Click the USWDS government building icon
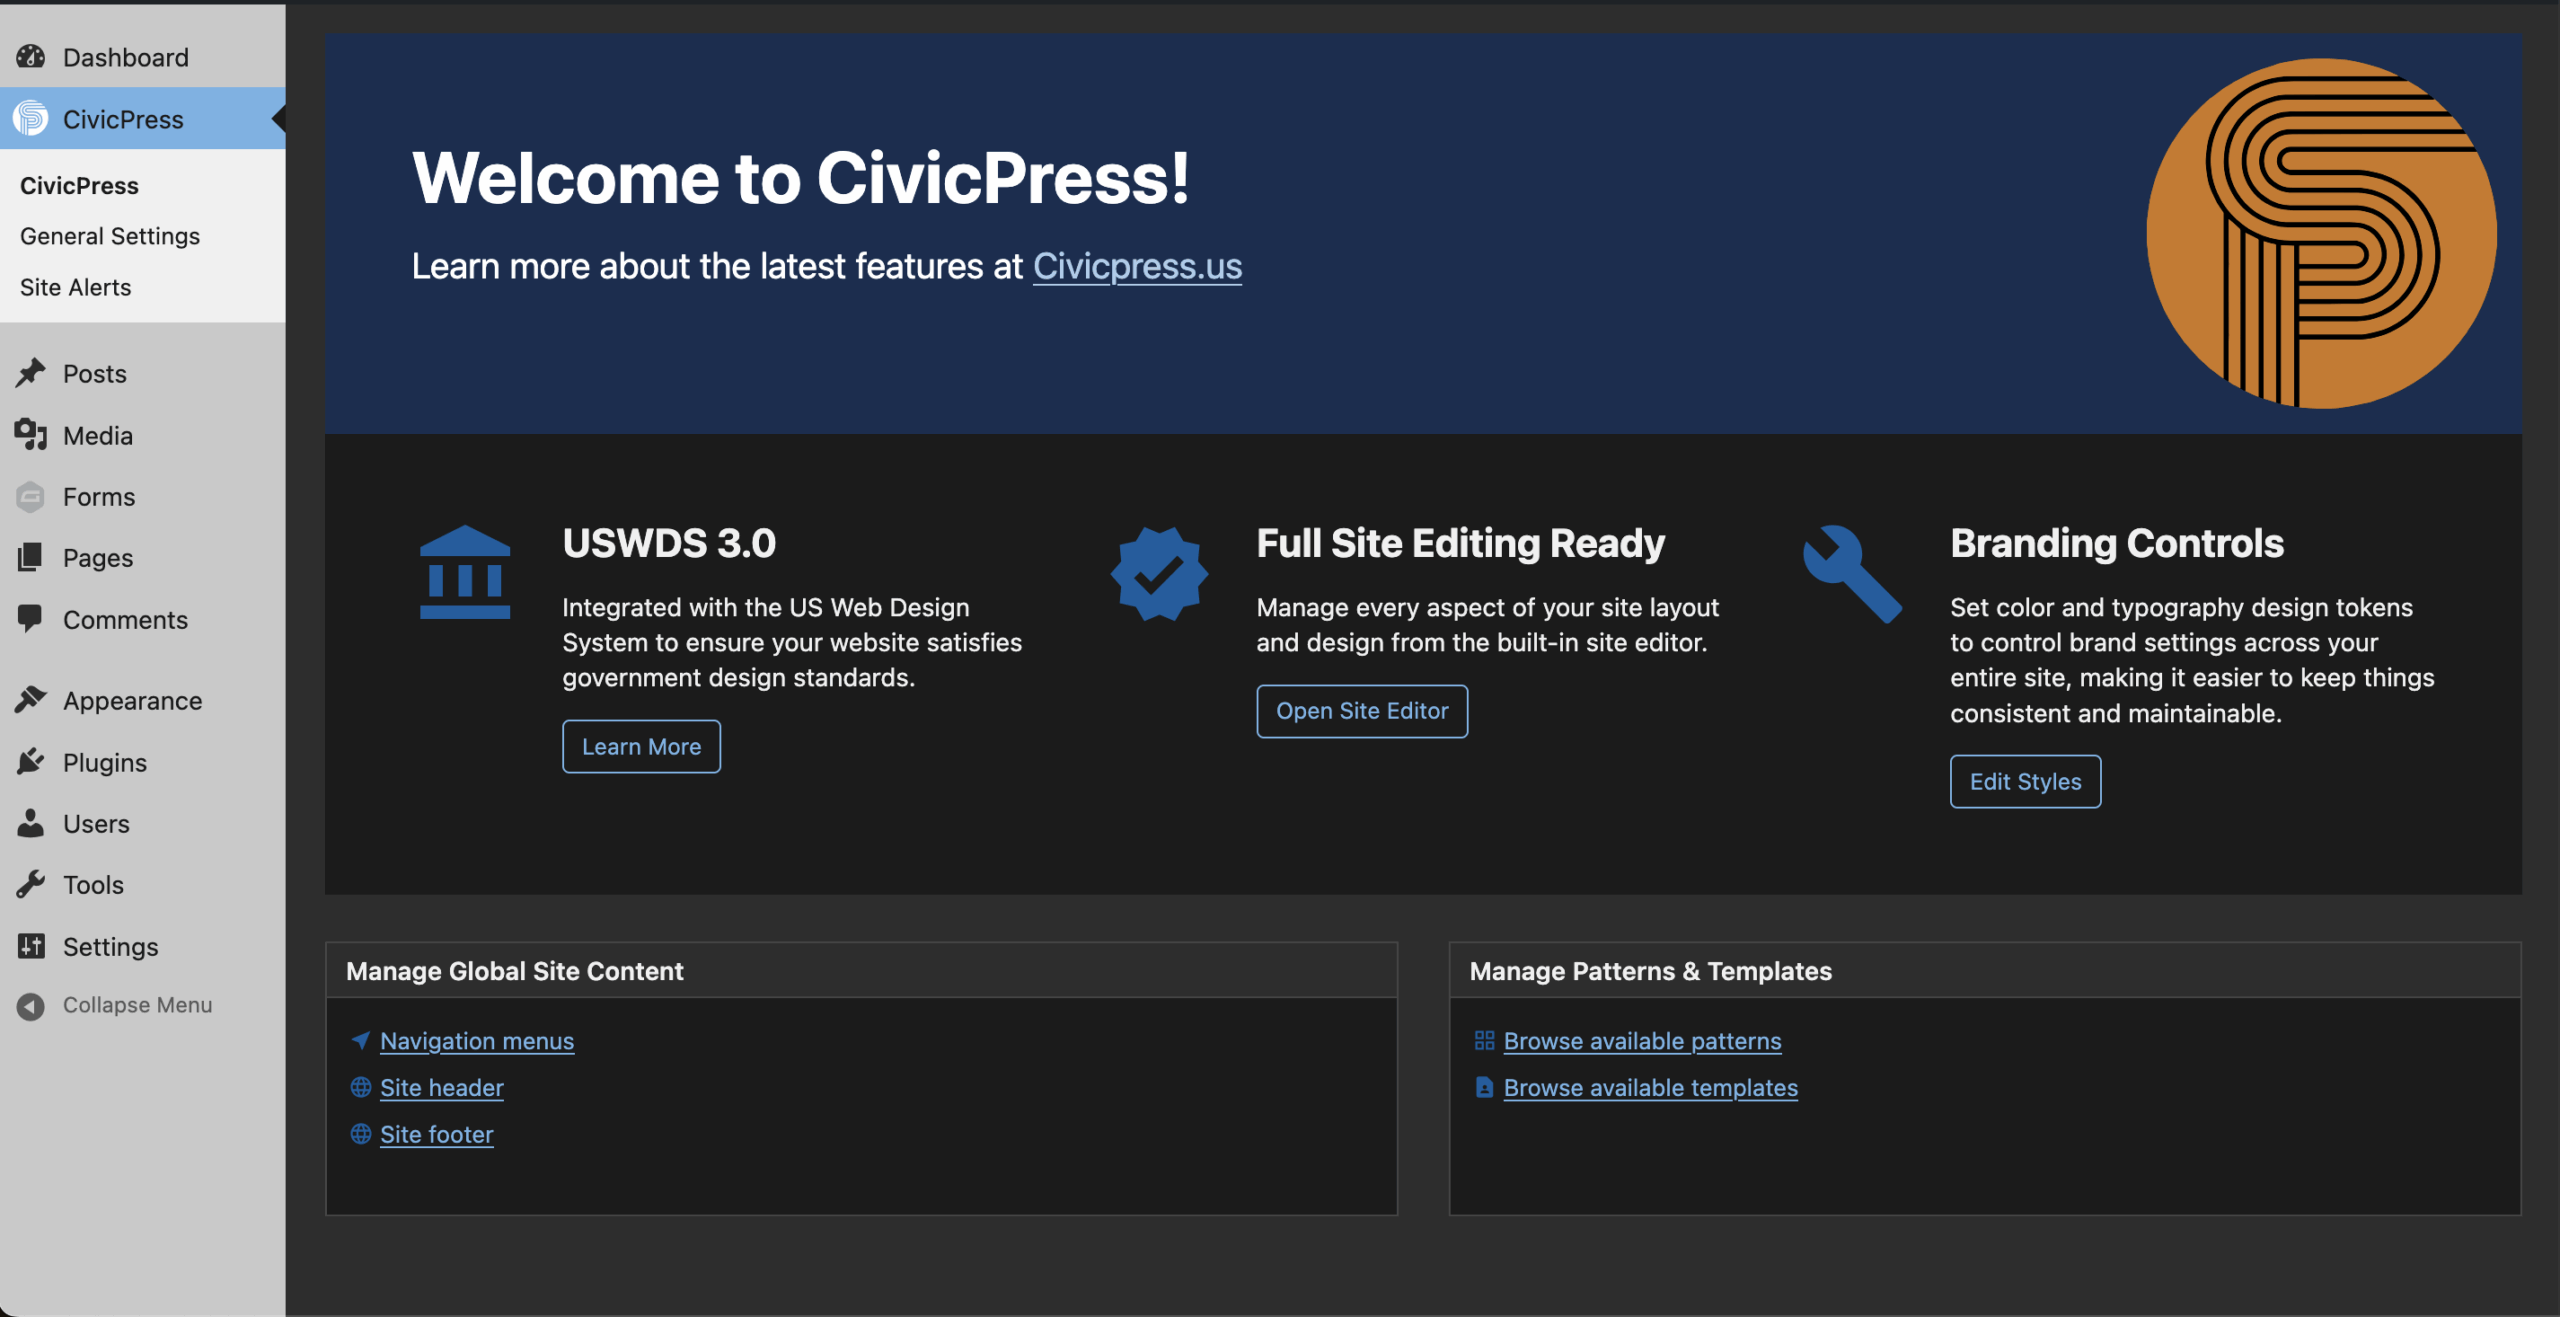This screenshot has width=2560, height=1317. 465,572
